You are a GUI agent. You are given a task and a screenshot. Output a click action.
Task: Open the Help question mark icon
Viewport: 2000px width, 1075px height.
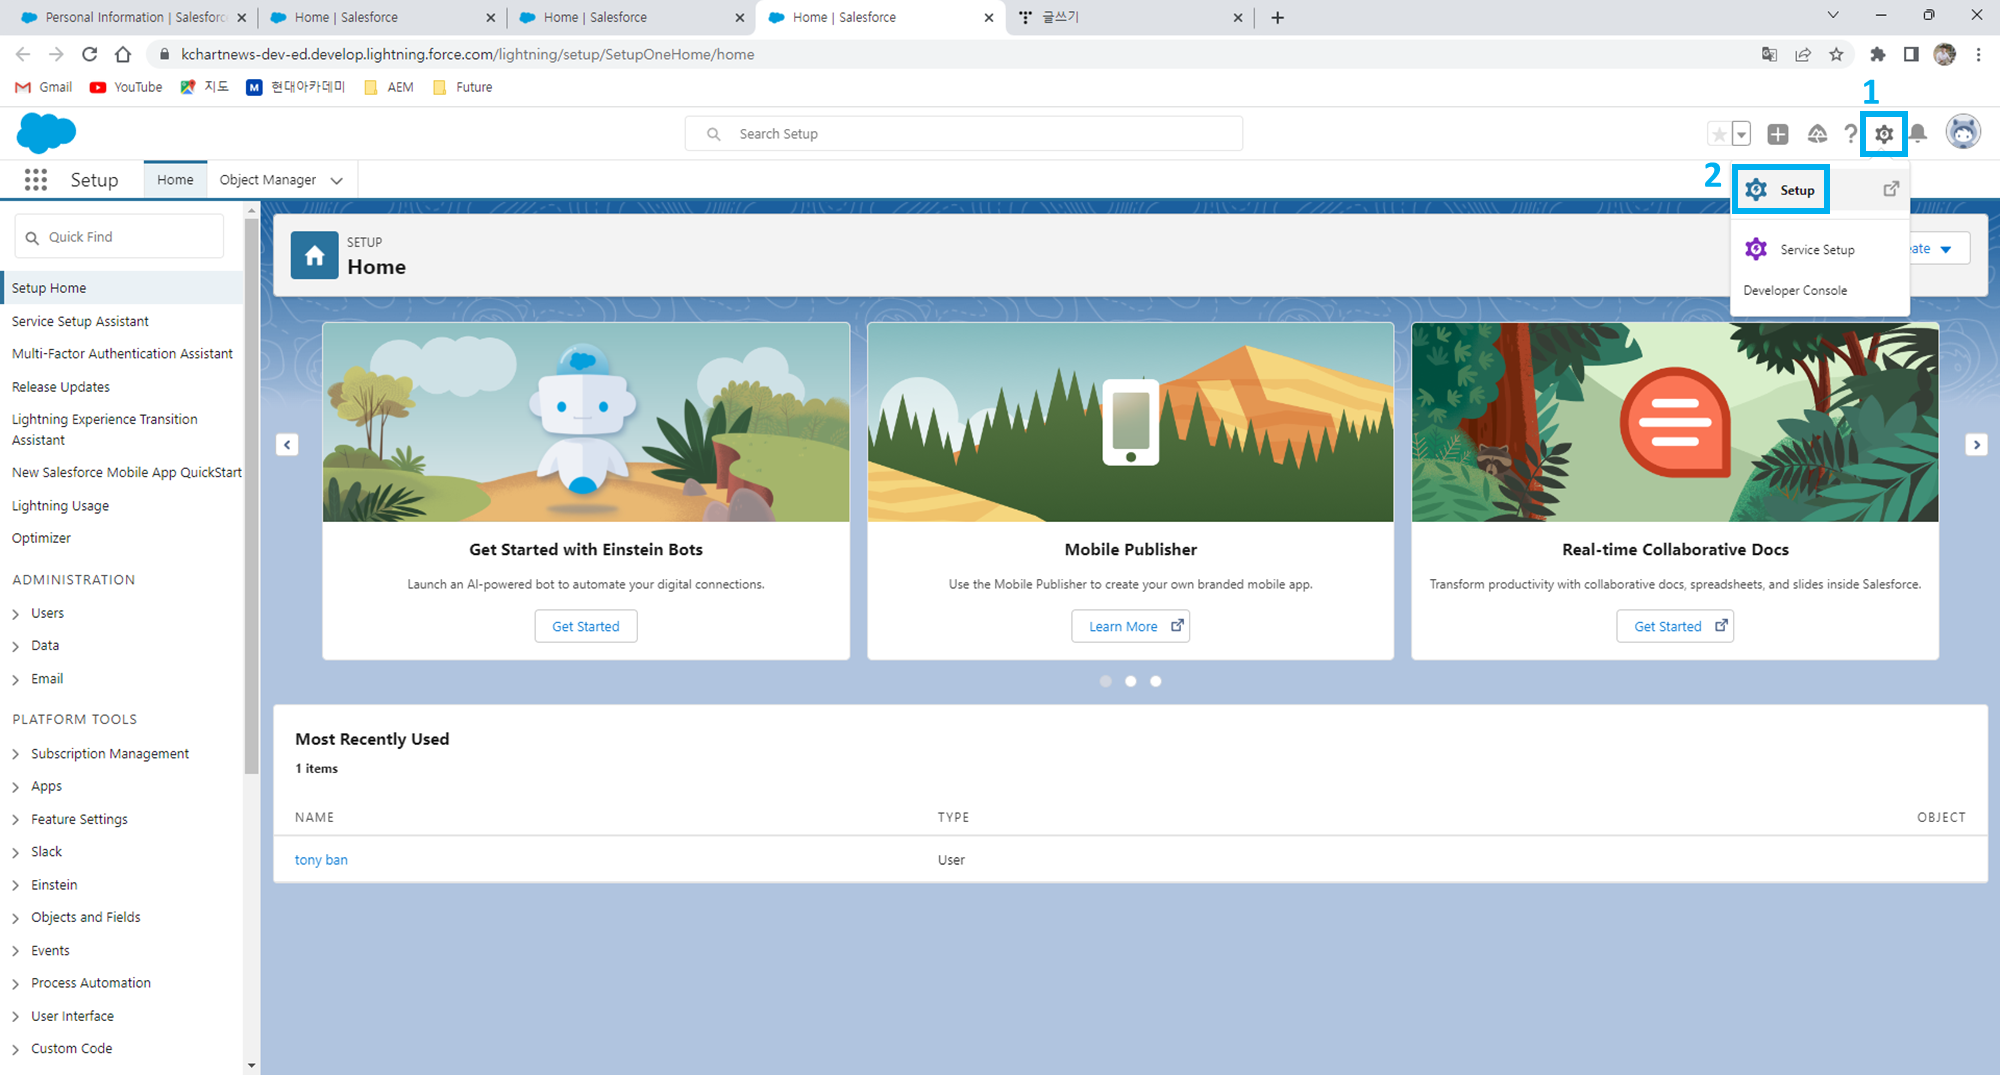[1850, 134]
